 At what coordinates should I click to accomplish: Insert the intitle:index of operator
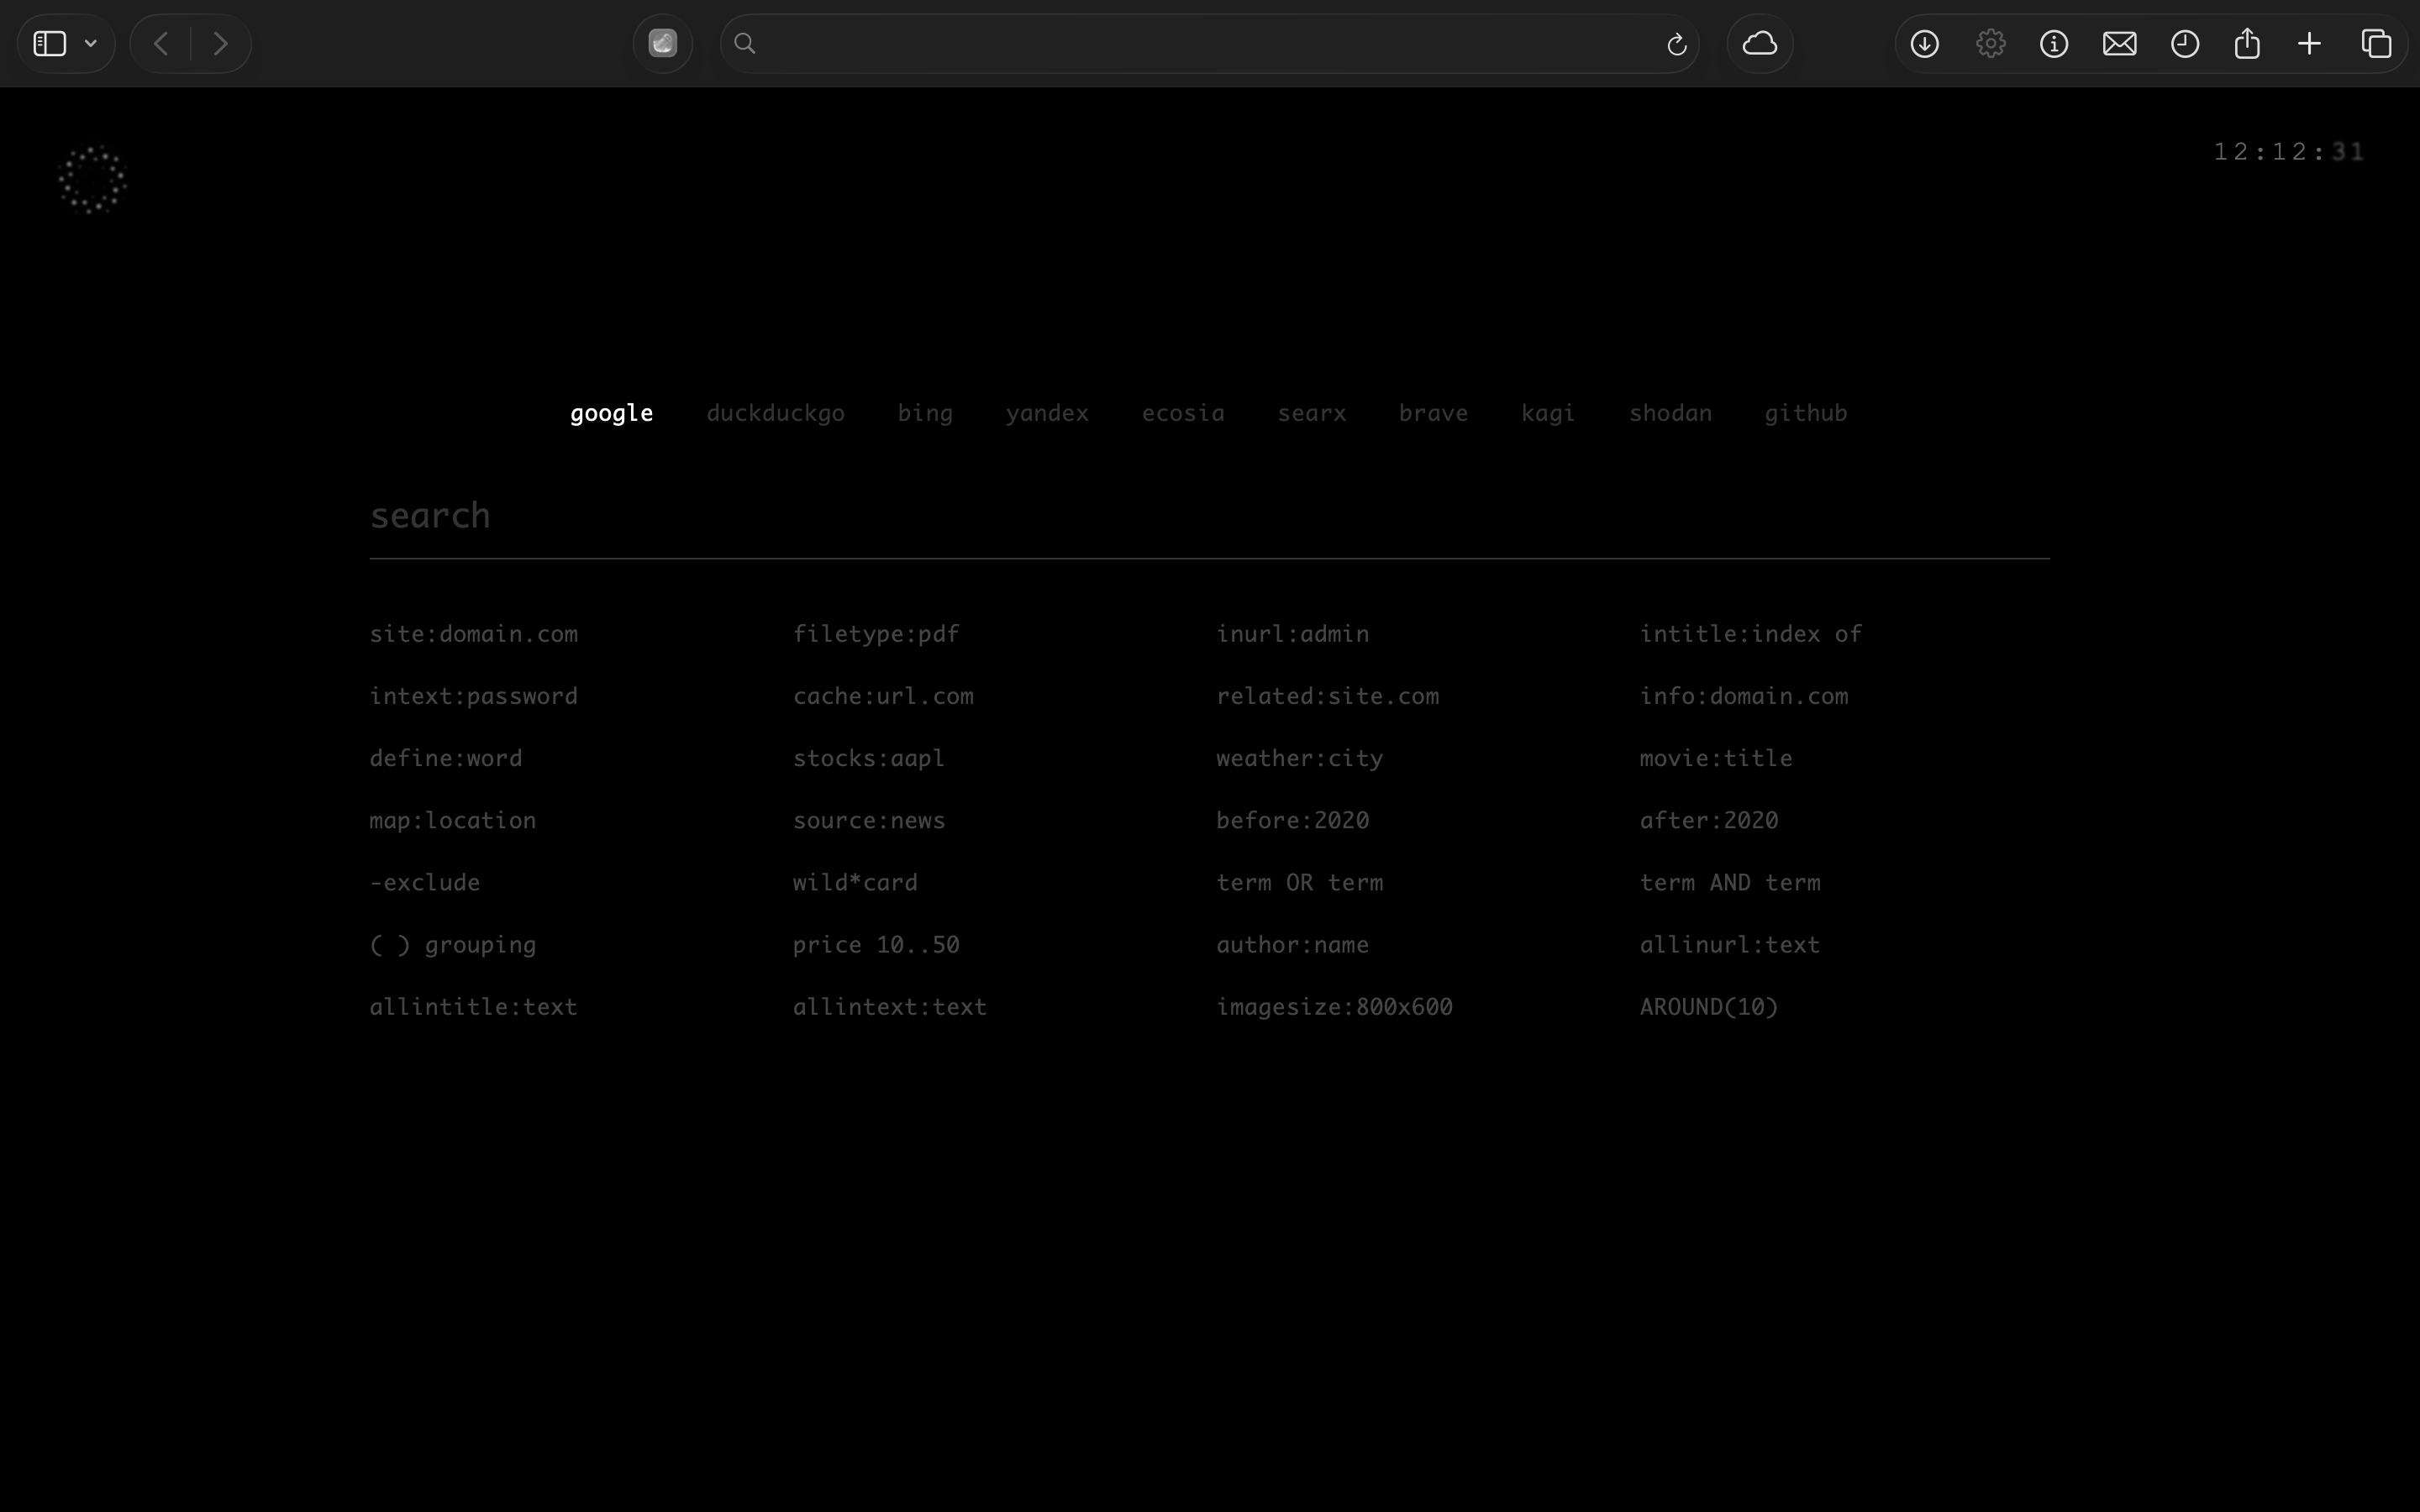point(1750,634)
